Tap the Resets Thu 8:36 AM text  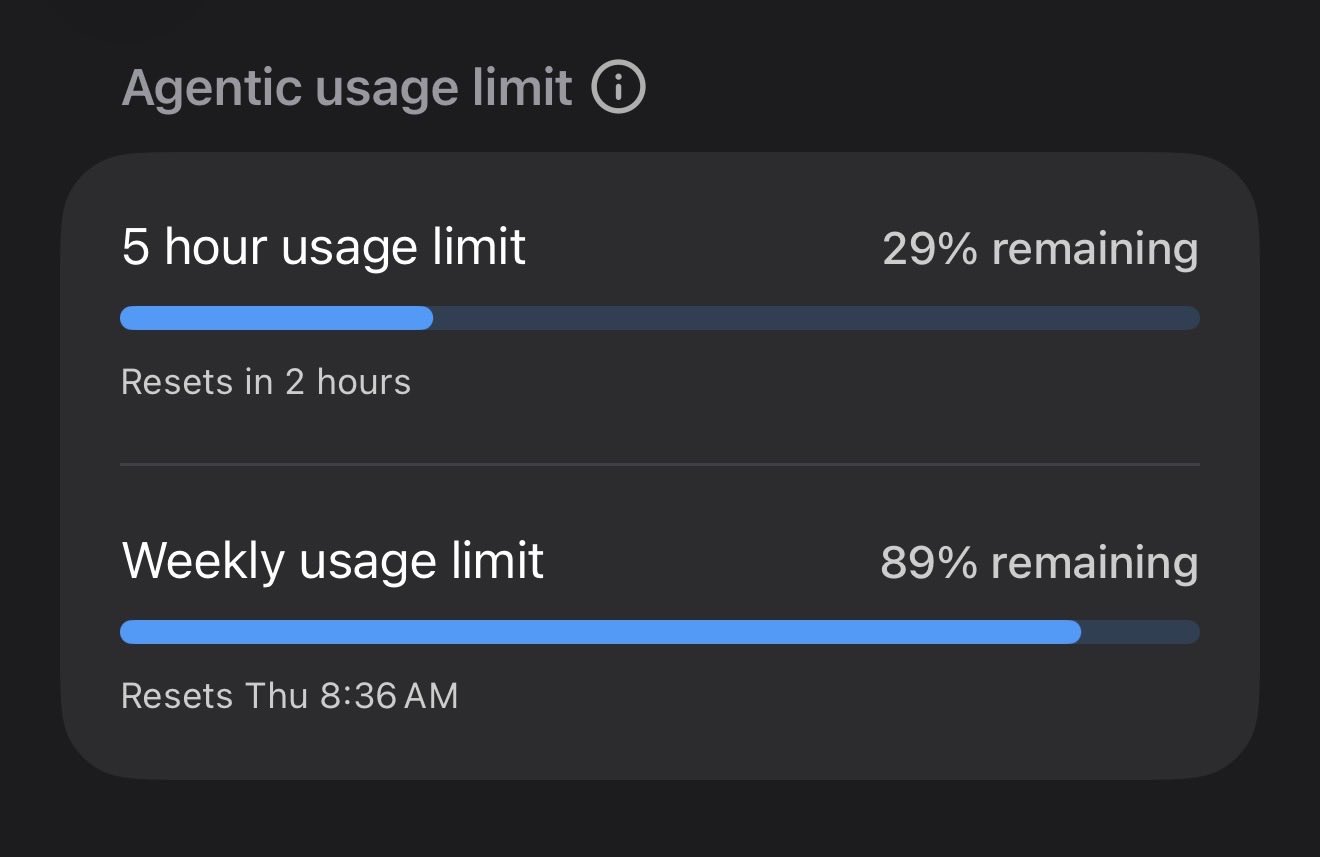pos(289,696)
